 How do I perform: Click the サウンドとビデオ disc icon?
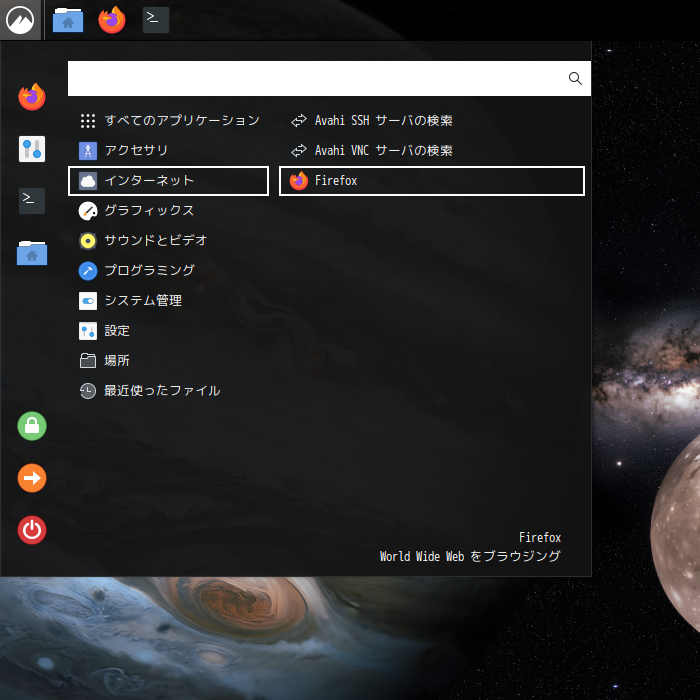tap(88, 241)
